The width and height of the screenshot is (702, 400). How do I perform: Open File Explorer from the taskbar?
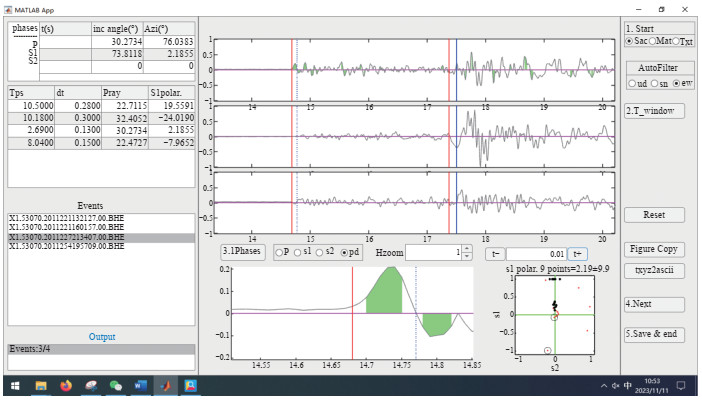42,385
